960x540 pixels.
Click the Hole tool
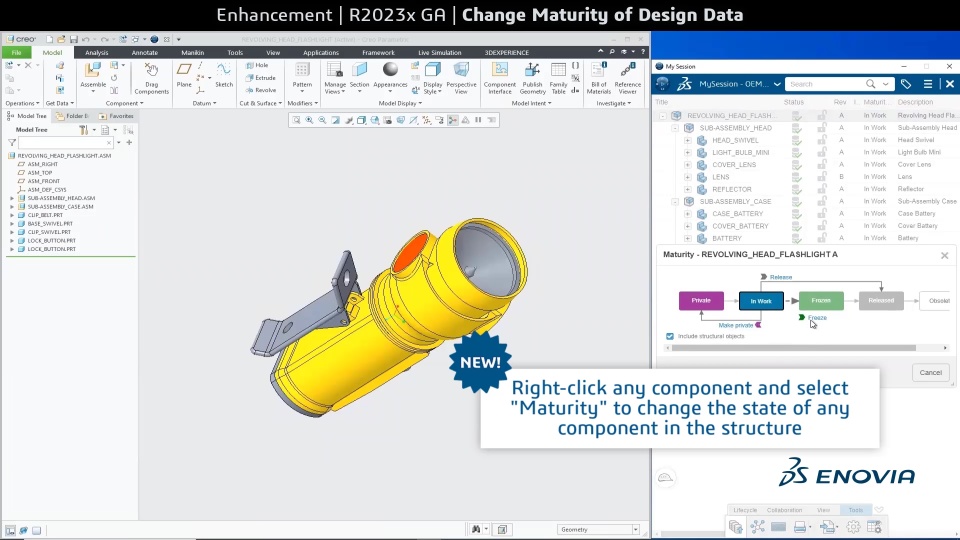257,65
